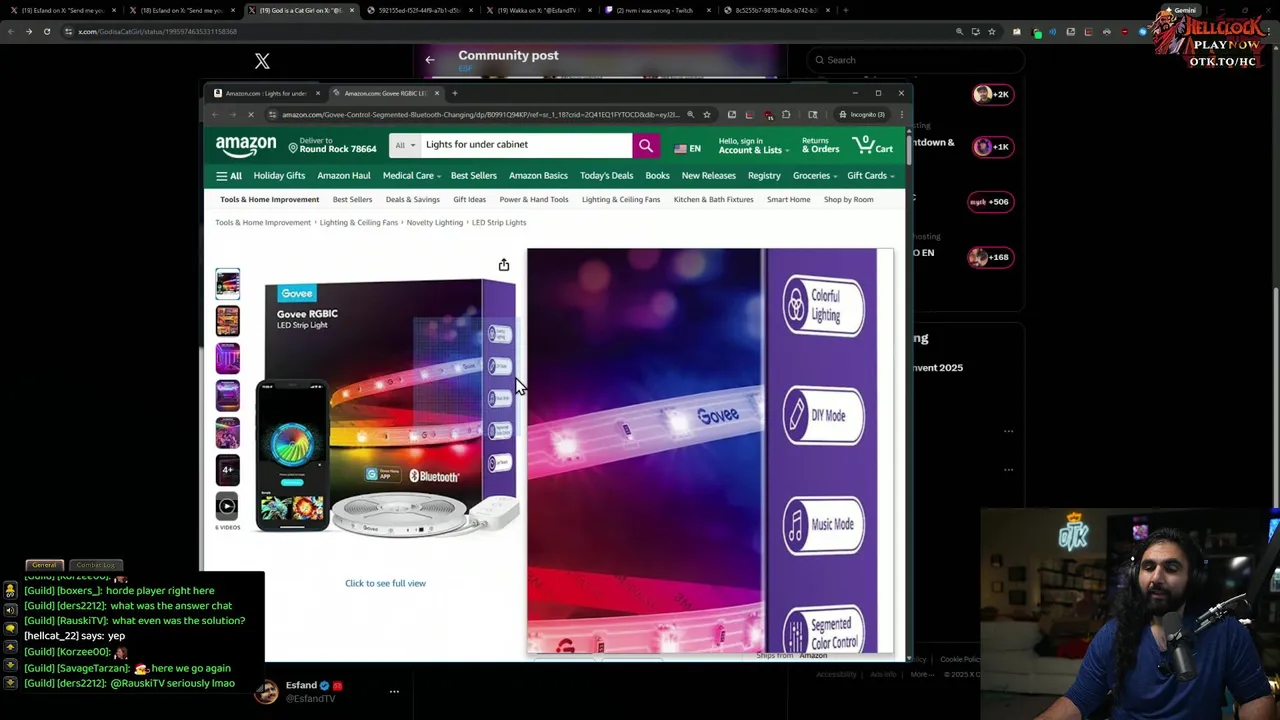
Task: Click Gift Ideas subnav link
Action: 469,200
